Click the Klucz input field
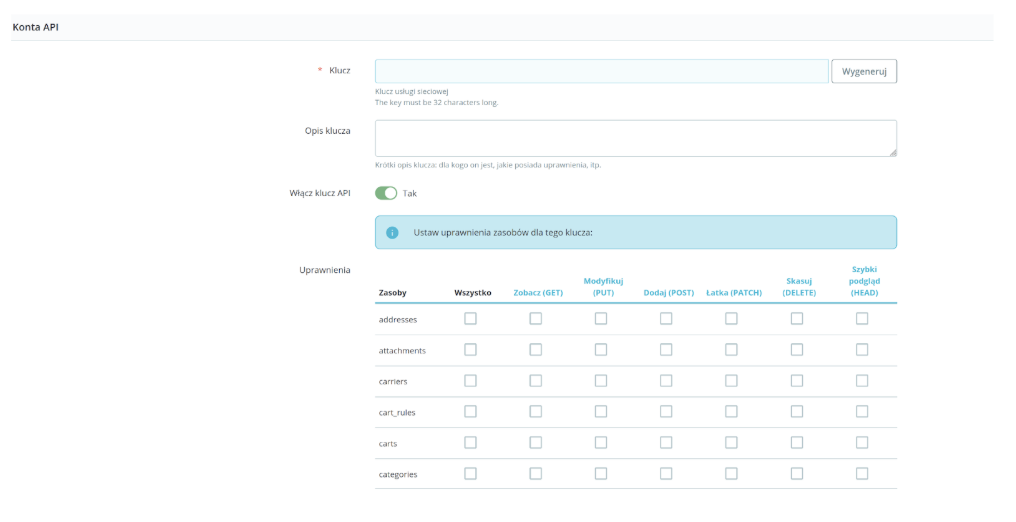The height and width of the screenshot is (522, 1016). pyautogui.click(x=601, y=71)
